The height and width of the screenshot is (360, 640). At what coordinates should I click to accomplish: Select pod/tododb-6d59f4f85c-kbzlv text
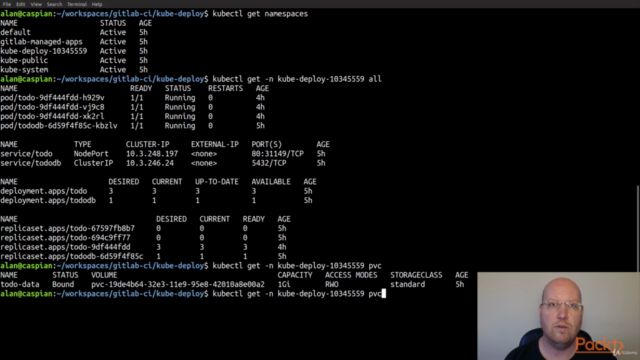click(x=59, y=126)
